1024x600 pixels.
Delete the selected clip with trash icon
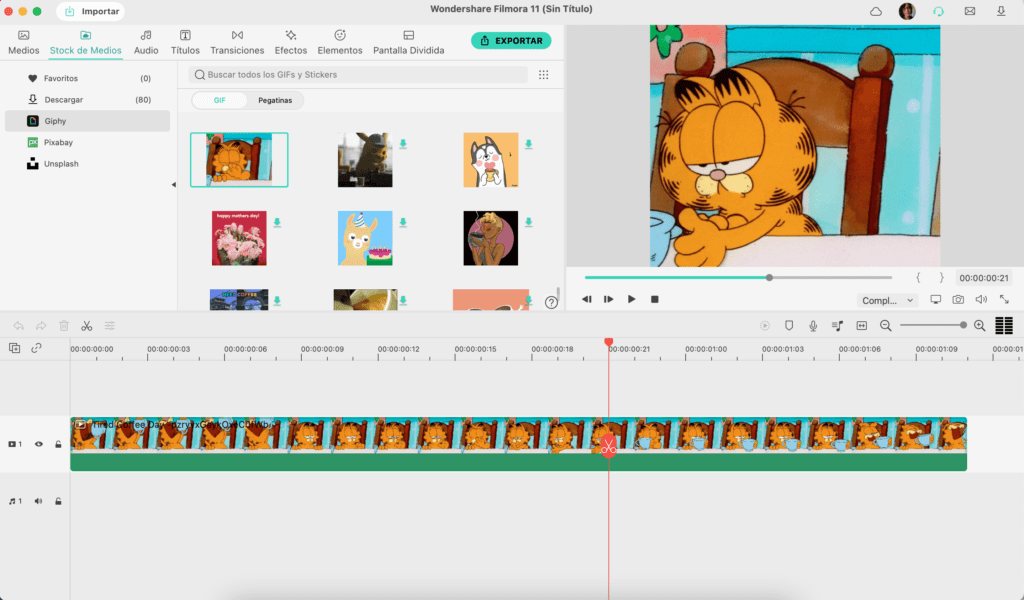click(64, 326)
